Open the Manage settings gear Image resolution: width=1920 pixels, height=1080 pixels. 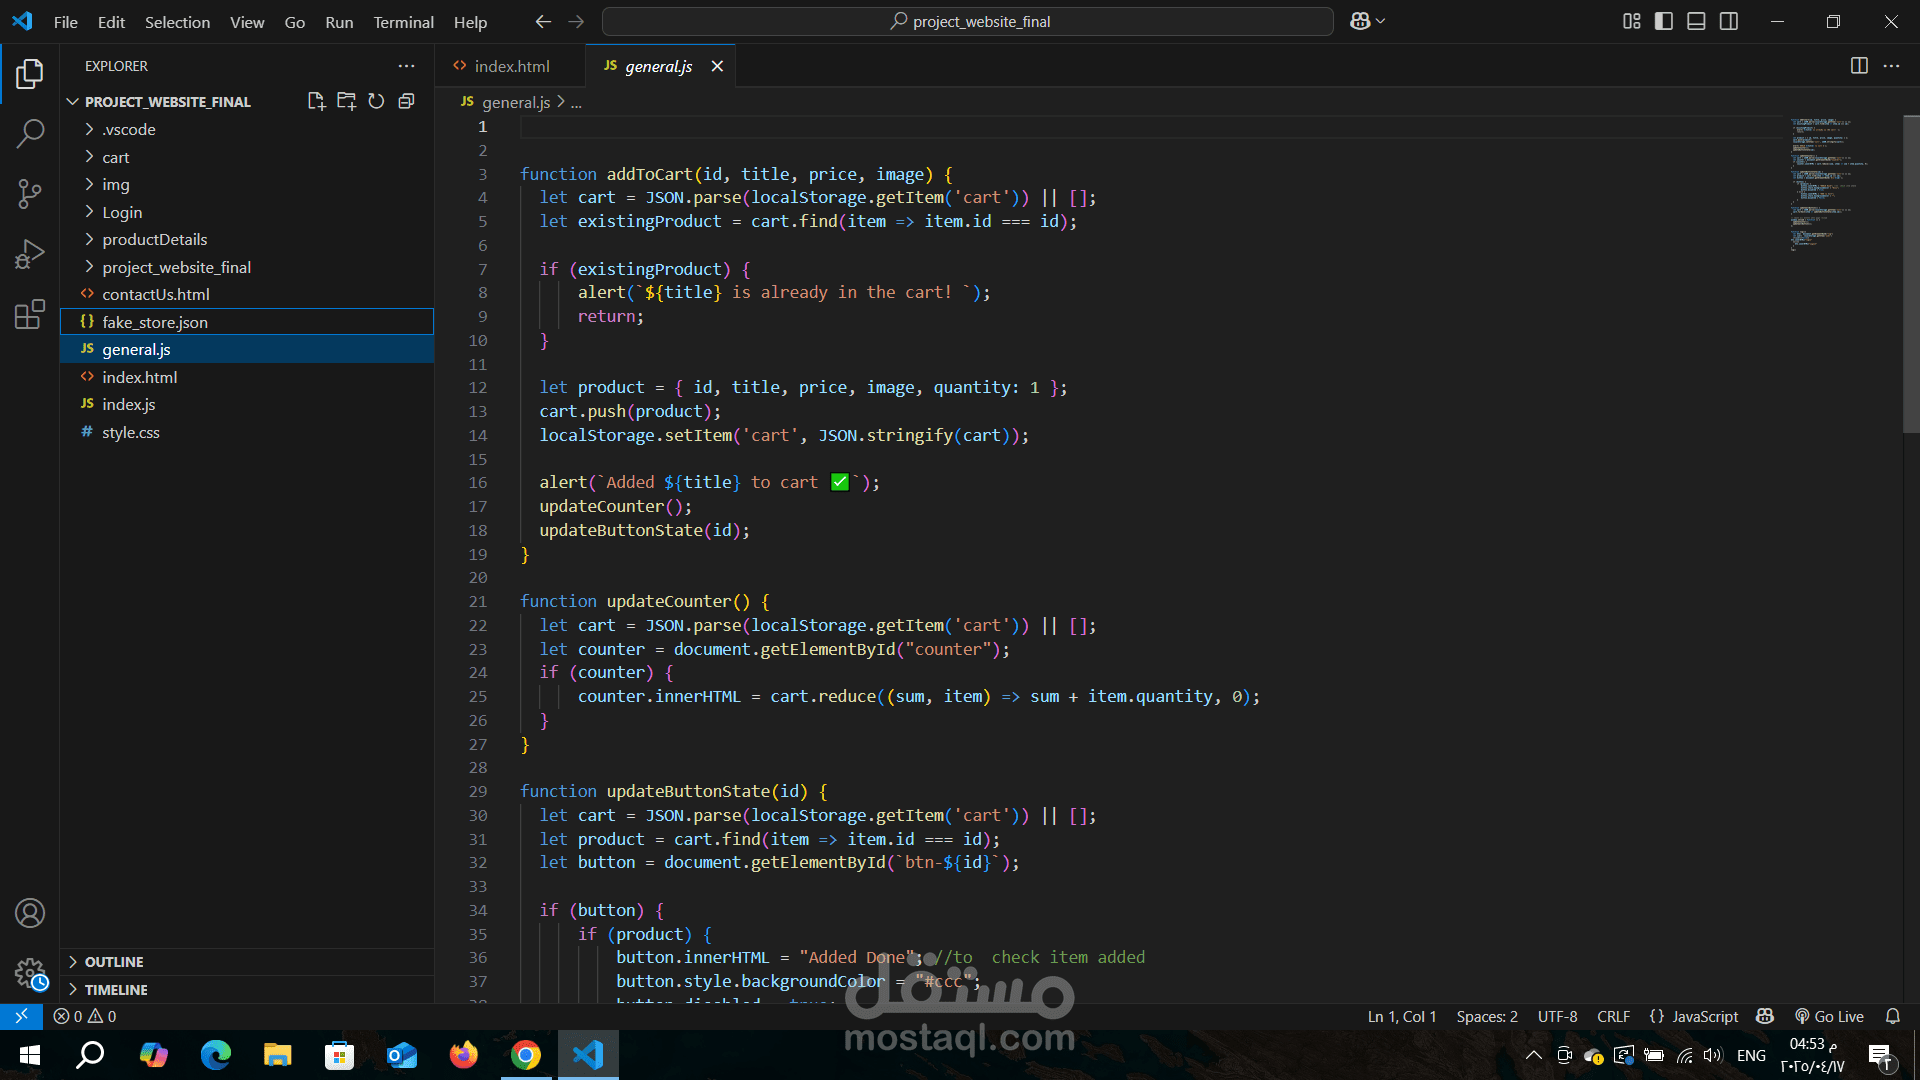(30, 973)
